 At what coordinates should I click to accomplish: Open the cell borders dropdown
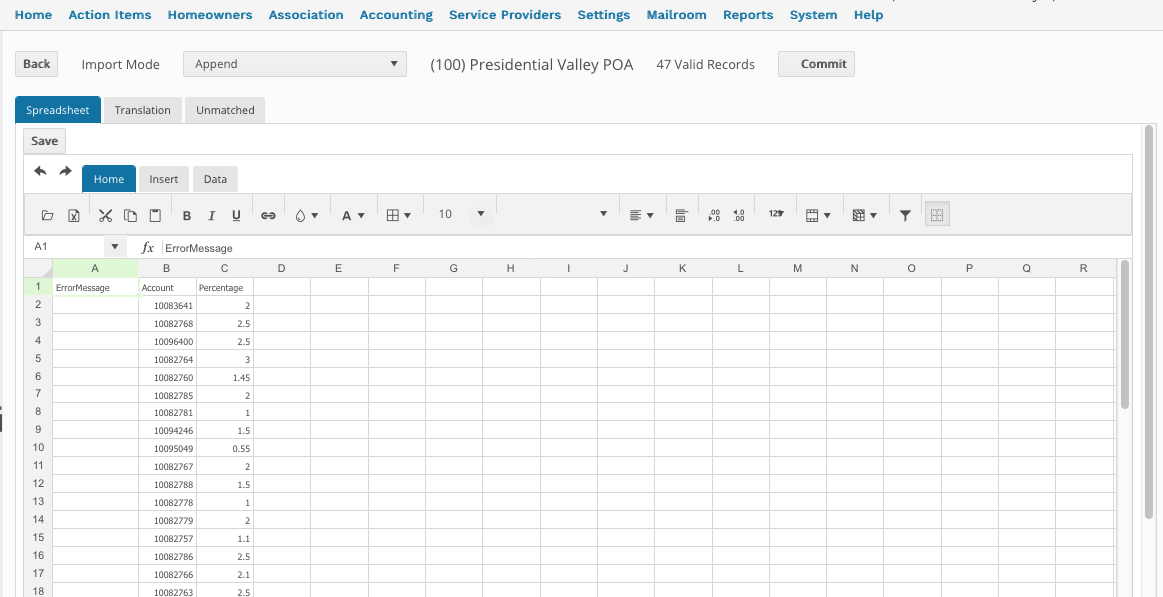coord(399,215)
